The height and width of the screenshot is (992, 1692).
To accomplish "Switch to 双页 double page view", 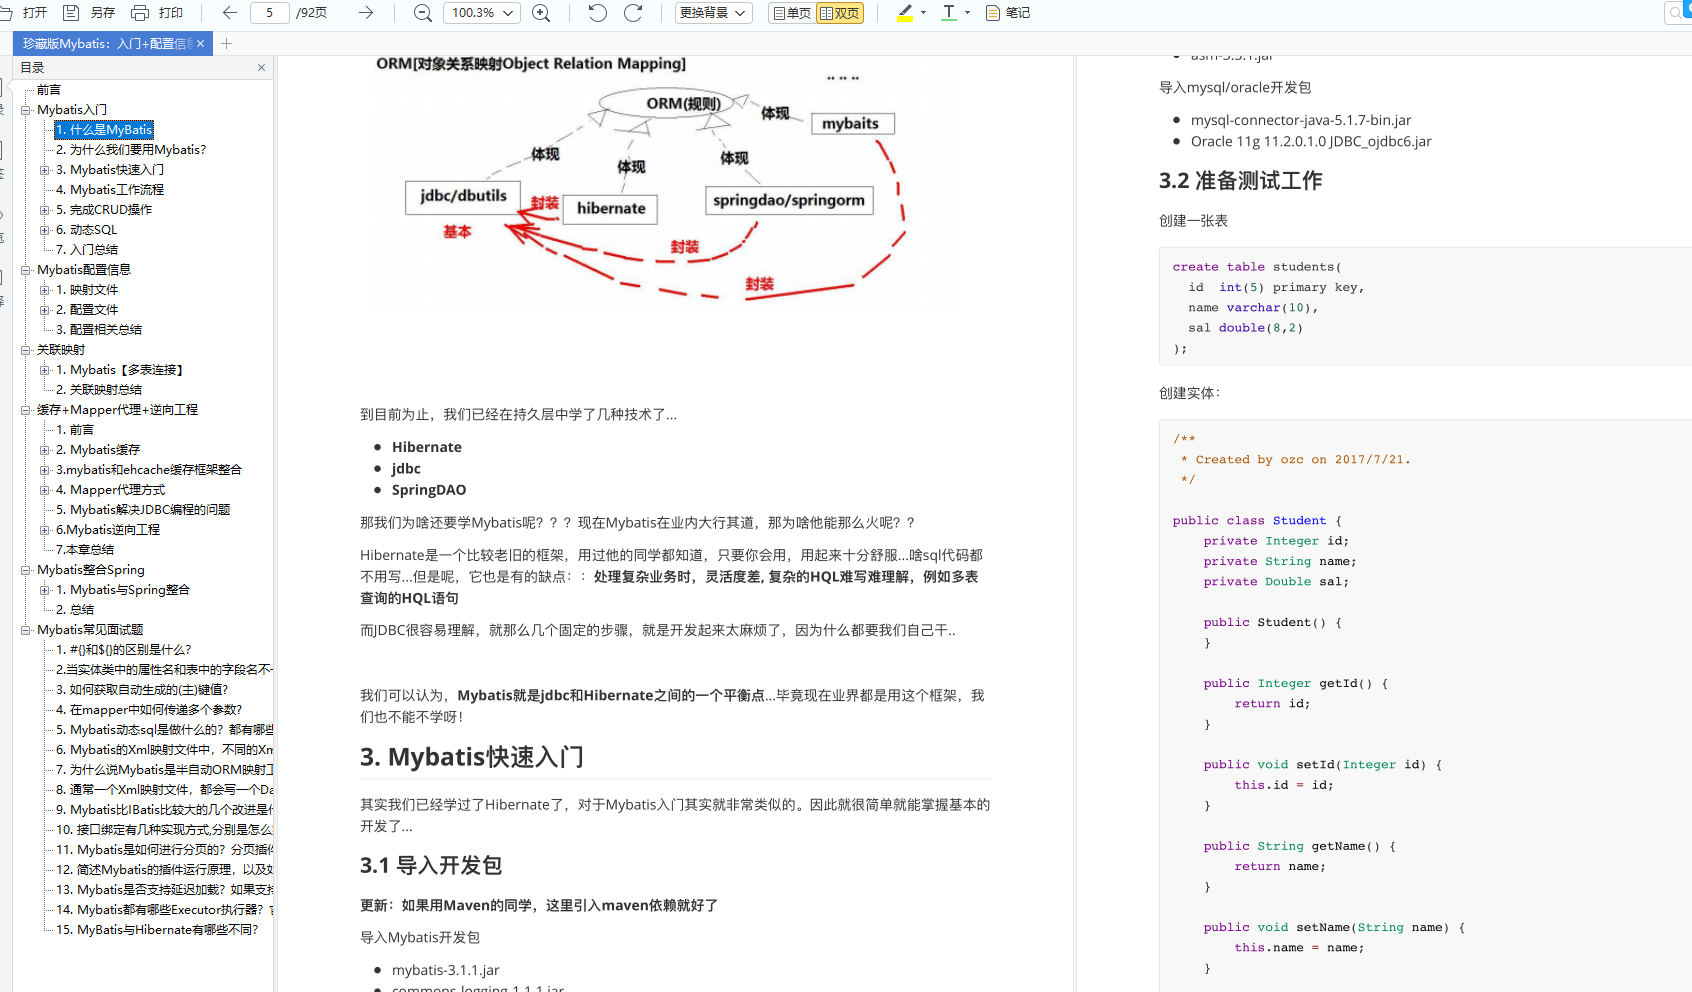I will [840, 13].
